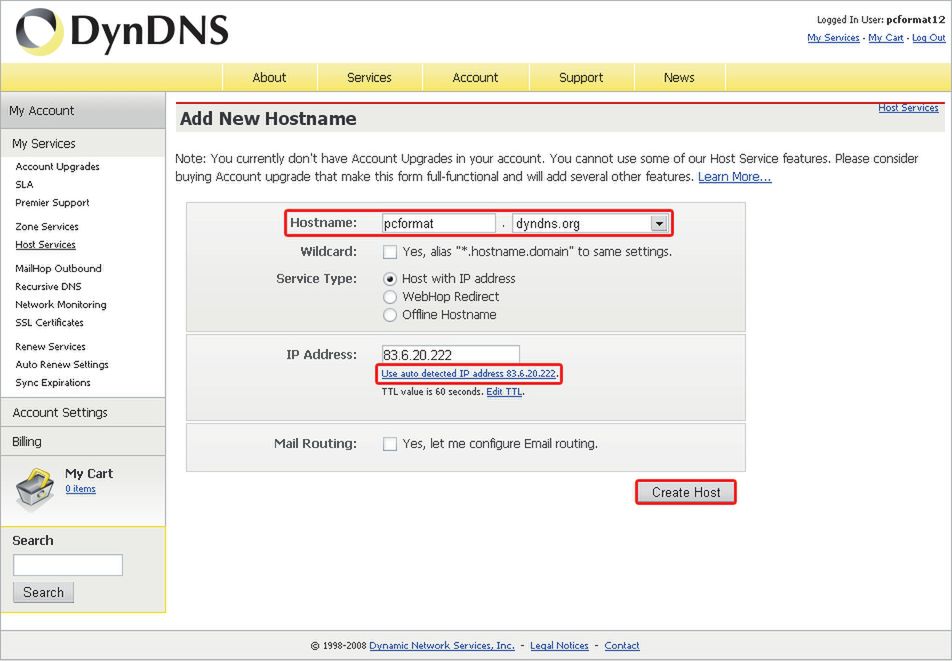This screenshot has width=952, height=661.
Task: Open the Services menu
Action: pos(369,78)
